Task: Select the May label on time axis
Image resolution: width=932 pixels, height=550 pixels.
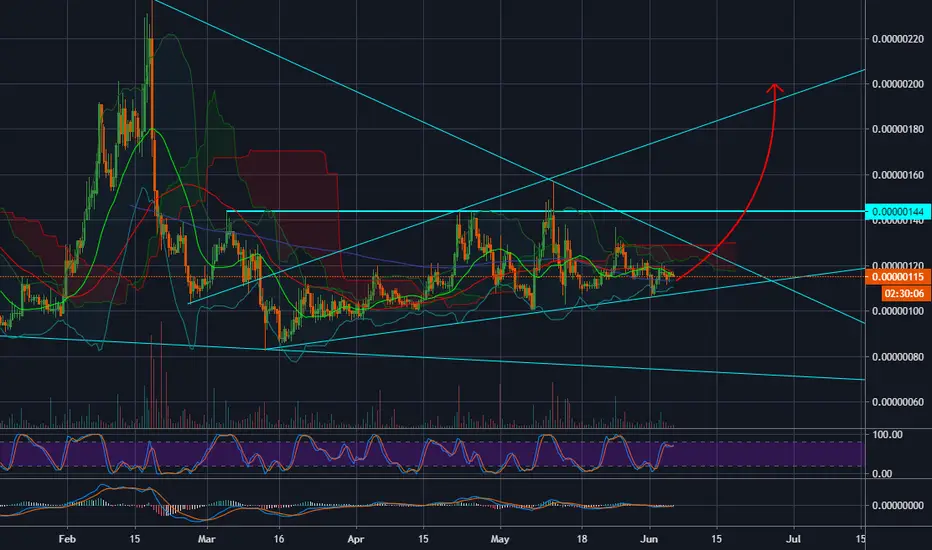Action: coord(500,539)
